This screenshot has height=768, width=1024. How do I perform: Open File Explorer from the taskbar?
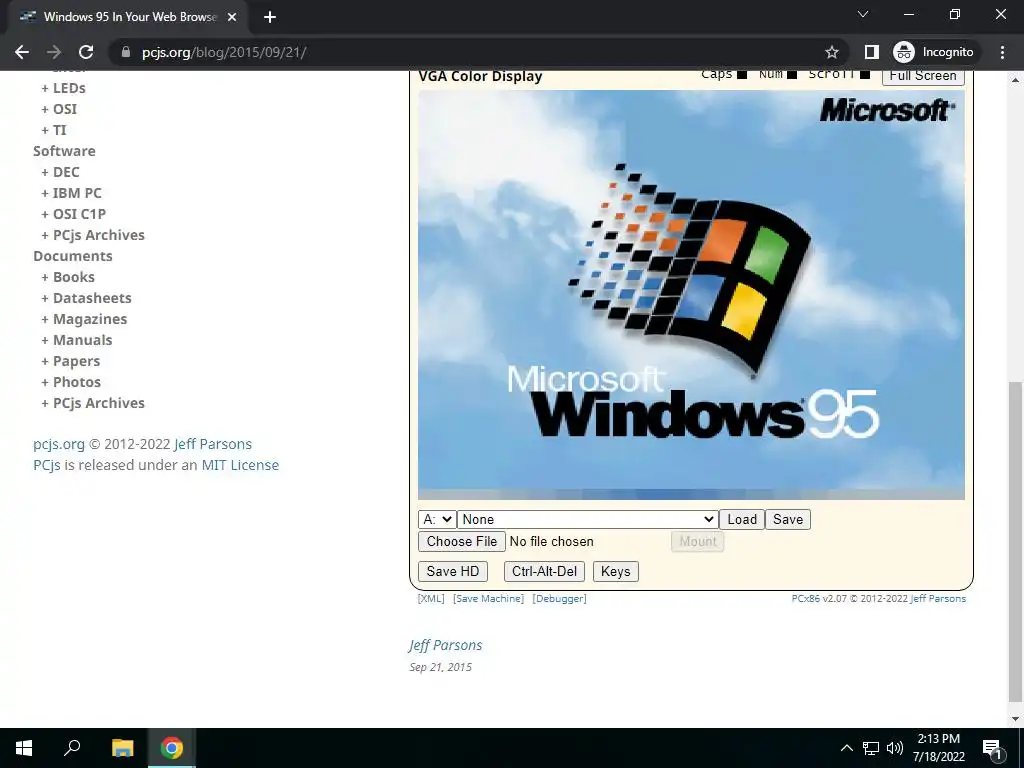(122, 748)
